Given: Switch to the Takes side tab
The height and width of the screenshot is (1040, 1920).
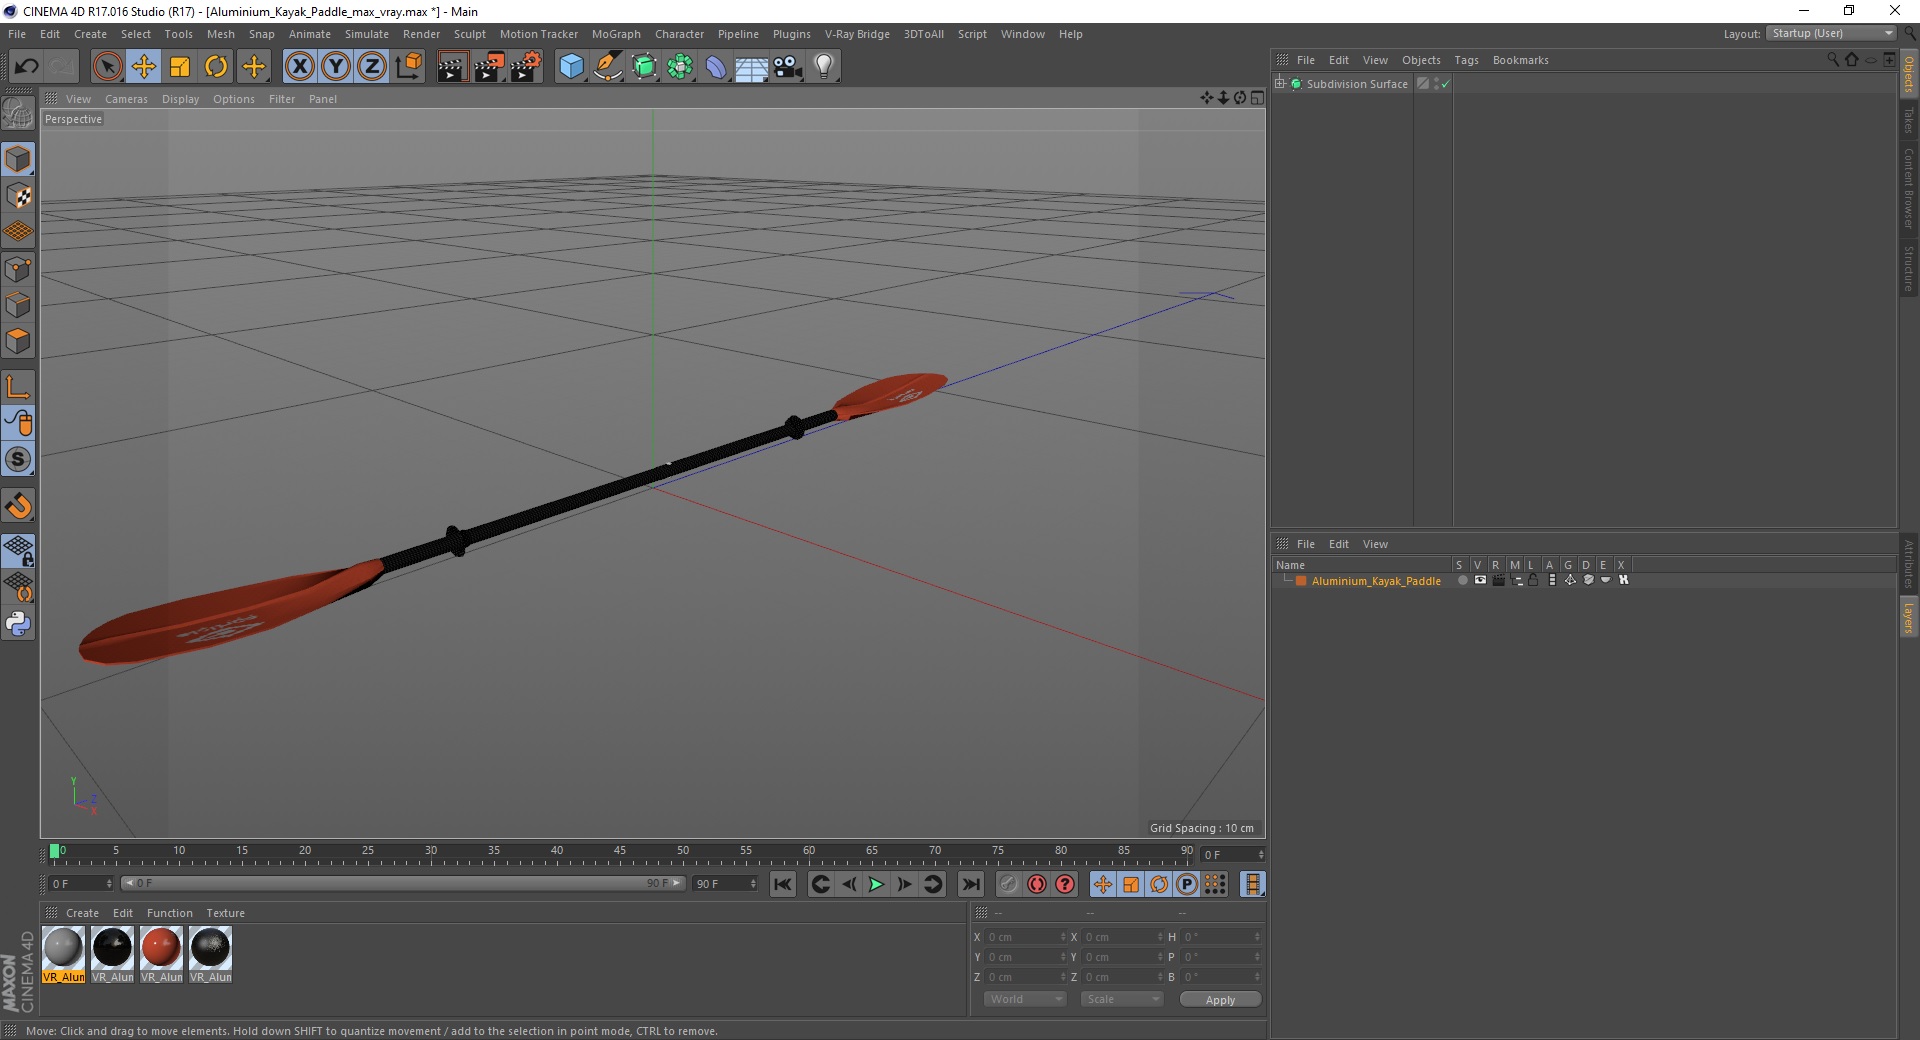Looking at the screenshot, I should pos(1909,120).
